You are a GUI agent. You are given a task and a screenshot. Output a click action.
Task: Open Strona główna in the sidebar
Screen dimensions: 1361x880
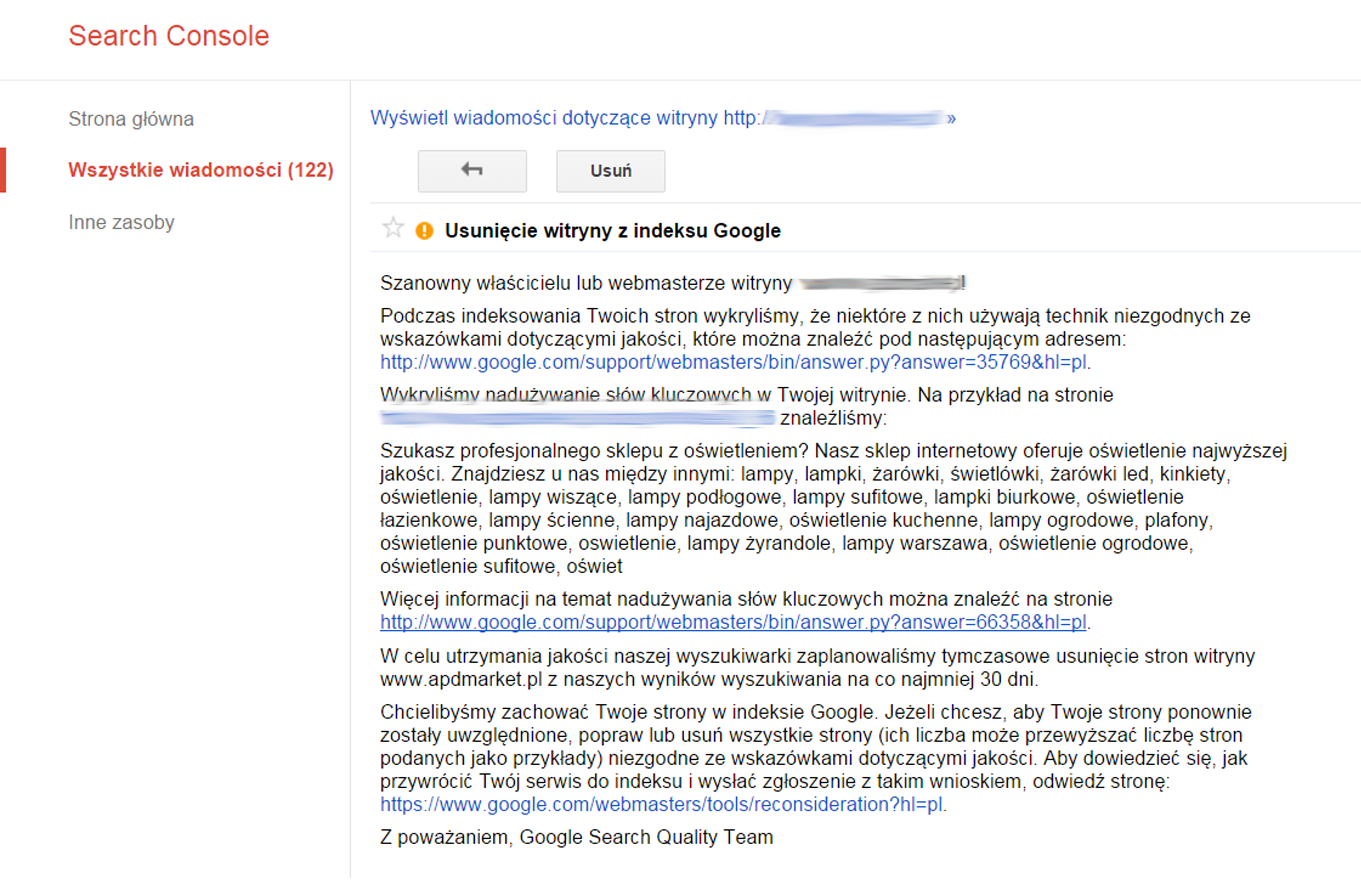[x=131, y=119]
